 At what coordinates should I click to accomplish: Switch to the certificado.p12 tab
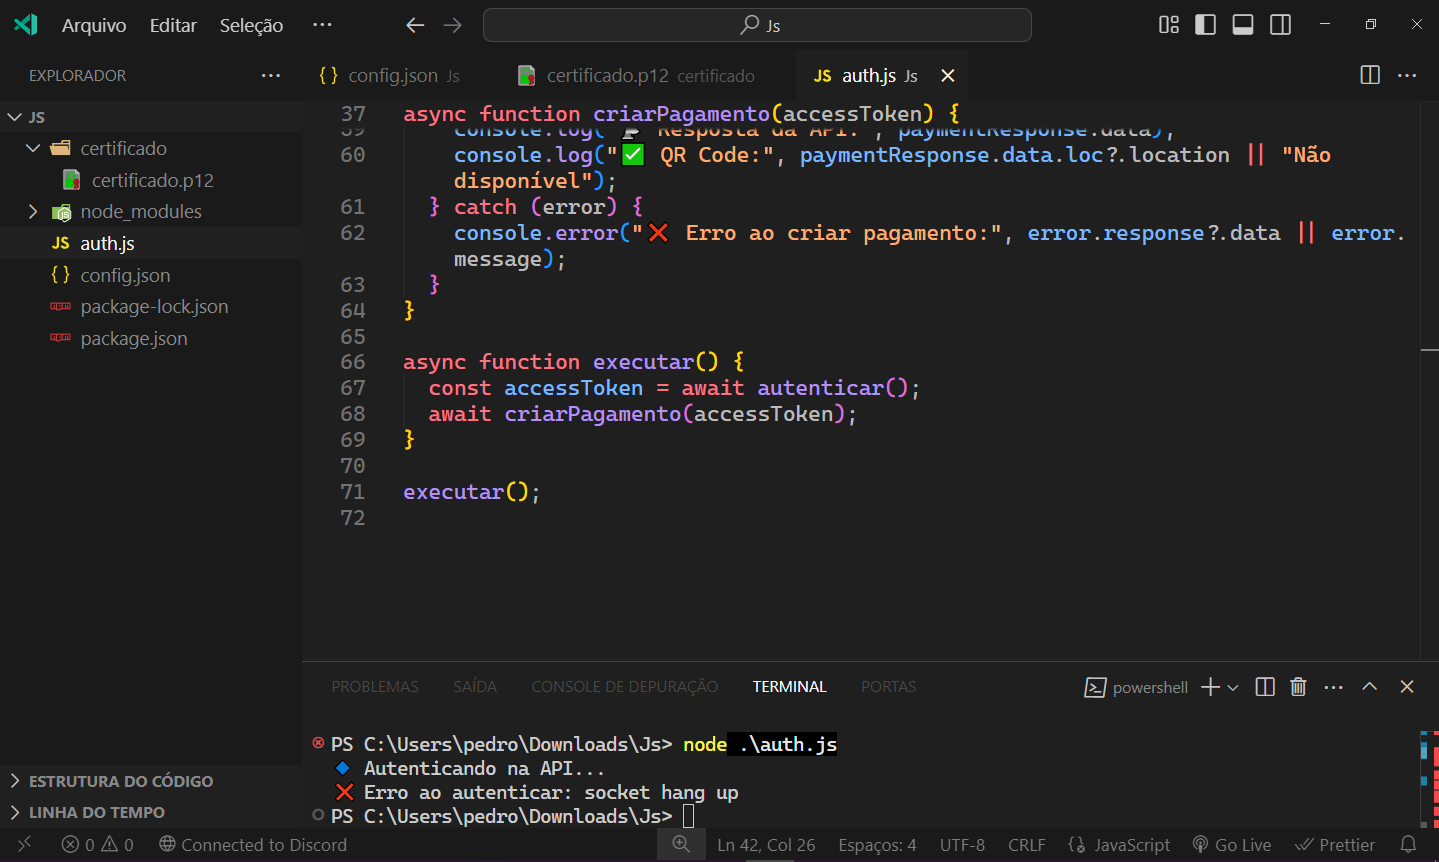[x=636, y=76]
